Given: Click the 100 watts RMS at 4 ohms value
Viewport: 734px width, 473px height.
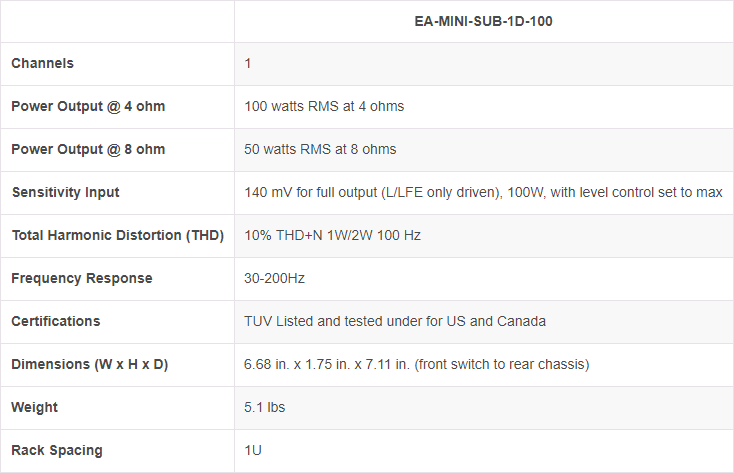Looking at the screenshot, I should [324, 106].
